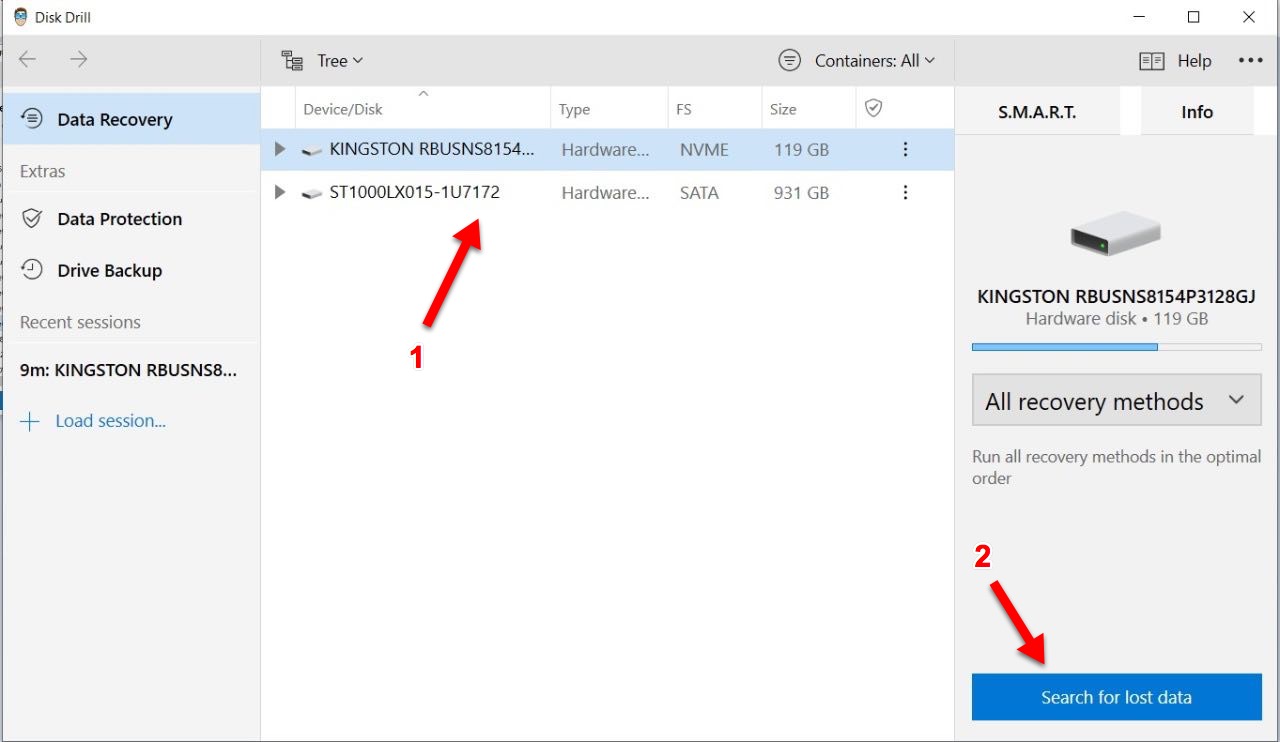
Task: Switch to the S.M.A.R.T. tab
Action: tap(1037, 112)
